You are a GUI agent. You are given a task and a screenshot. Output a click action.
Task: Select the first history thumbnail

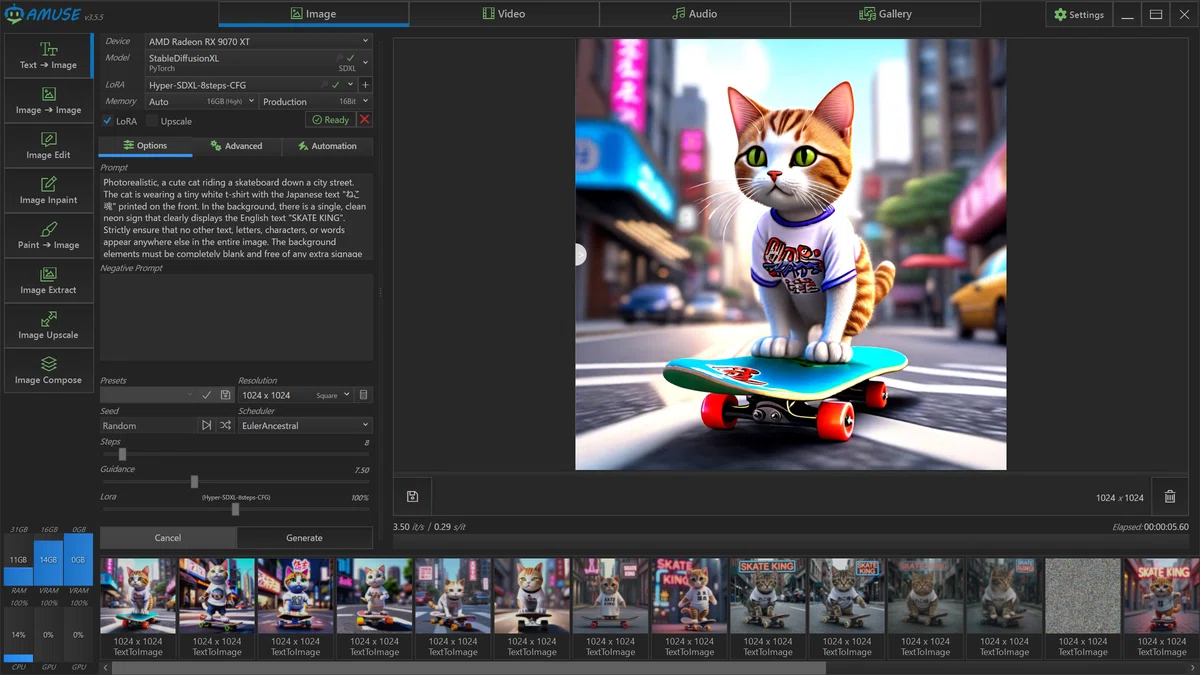click(138, 608)
